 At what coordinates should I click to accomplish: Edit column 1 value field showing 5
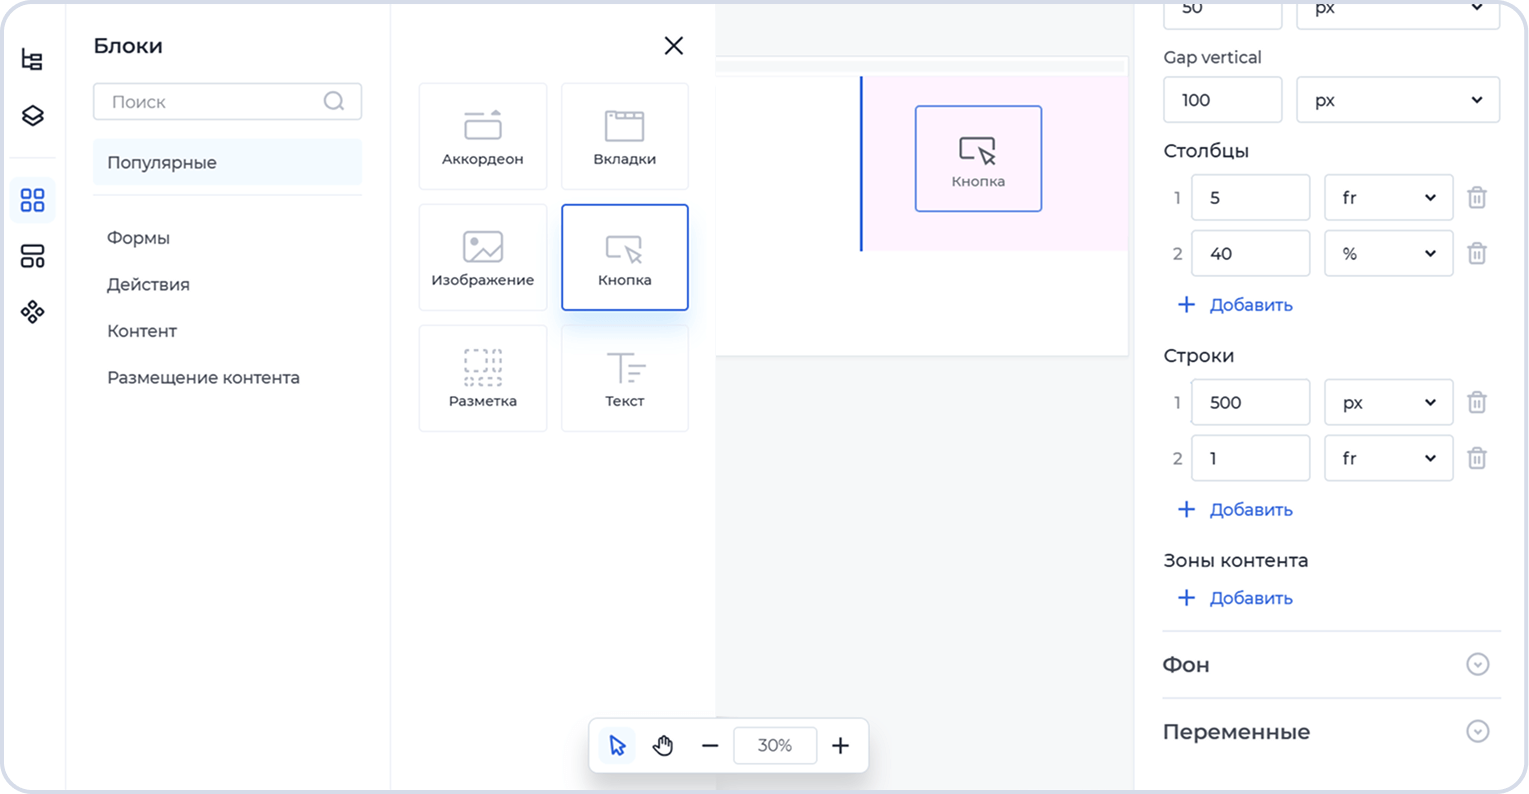(1250, 197)
